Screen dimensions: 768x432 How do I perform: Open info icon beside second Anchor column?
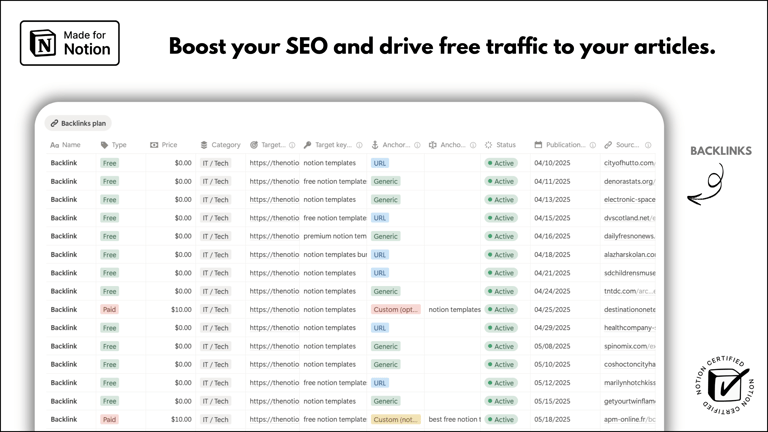point(473,145)
